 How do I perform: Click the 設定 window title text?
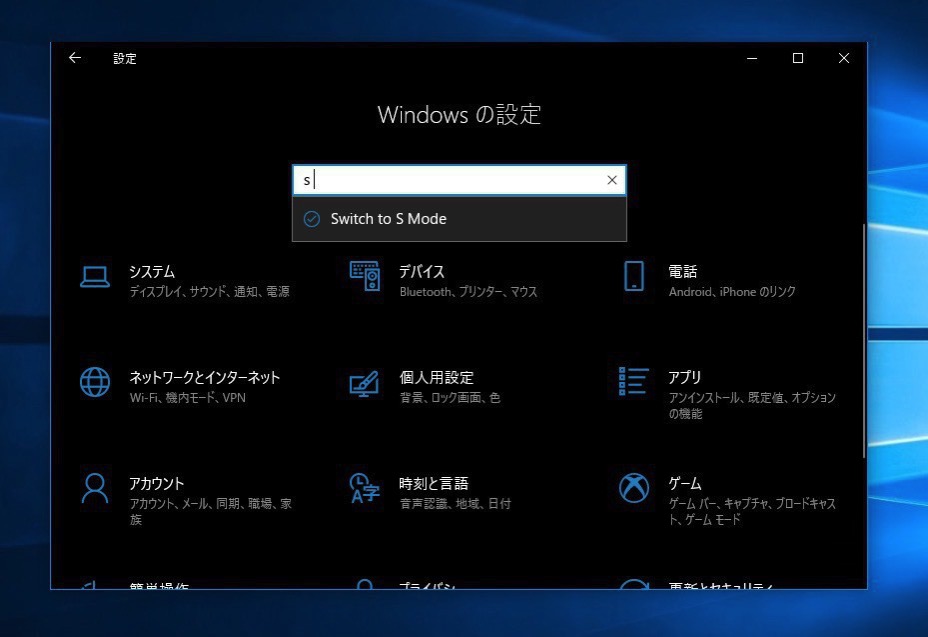tap(125, 58)
